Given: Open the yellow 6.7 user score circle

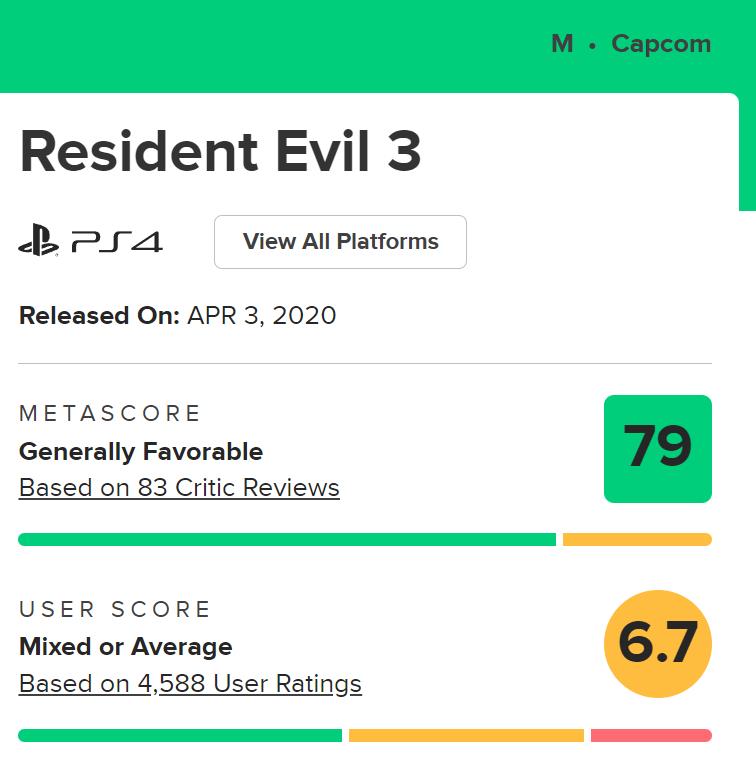Looking at the screenshot, I should coord(657,644).
